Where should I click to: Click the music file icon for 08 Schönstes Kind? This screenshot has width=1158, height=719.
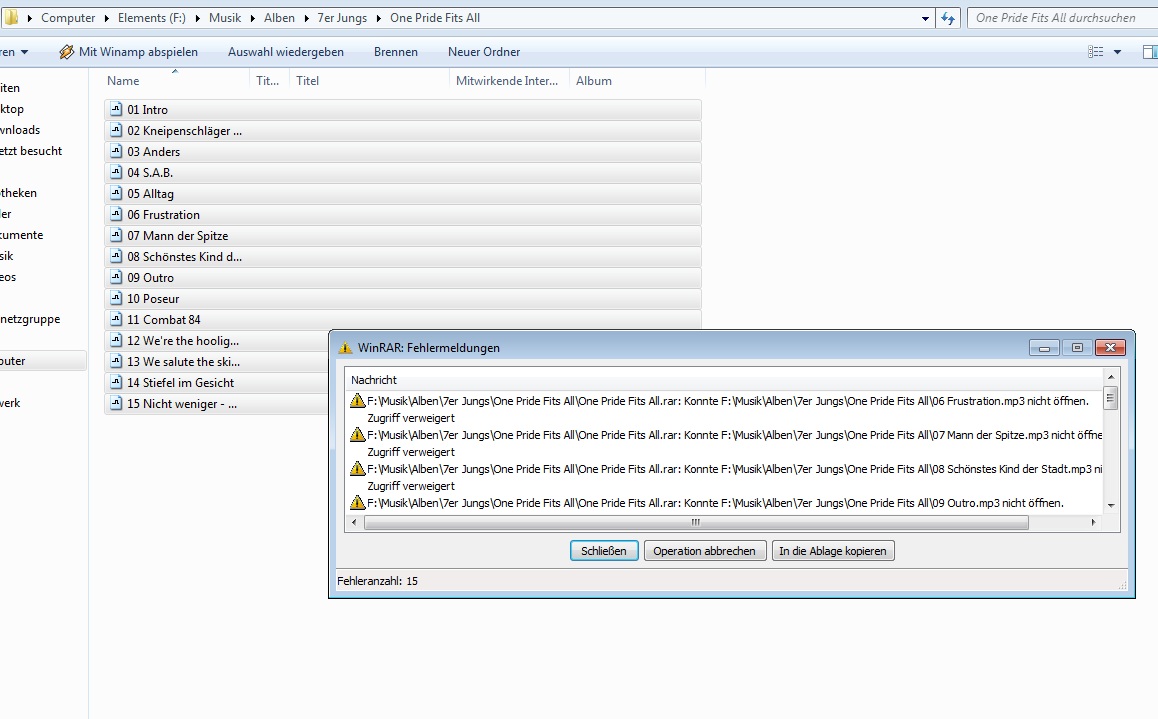pyautogui.click(x=116, y=256)
